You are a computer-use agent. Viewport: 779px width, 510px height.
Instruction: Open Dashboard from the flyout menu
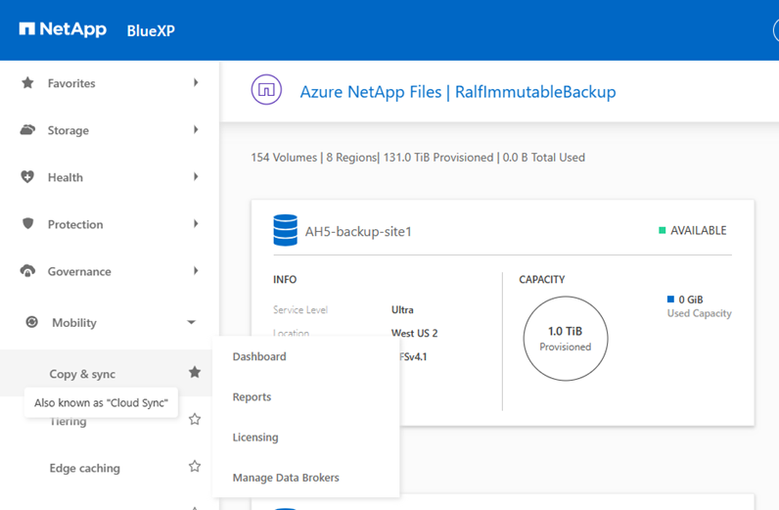click(x=259, y=357)
